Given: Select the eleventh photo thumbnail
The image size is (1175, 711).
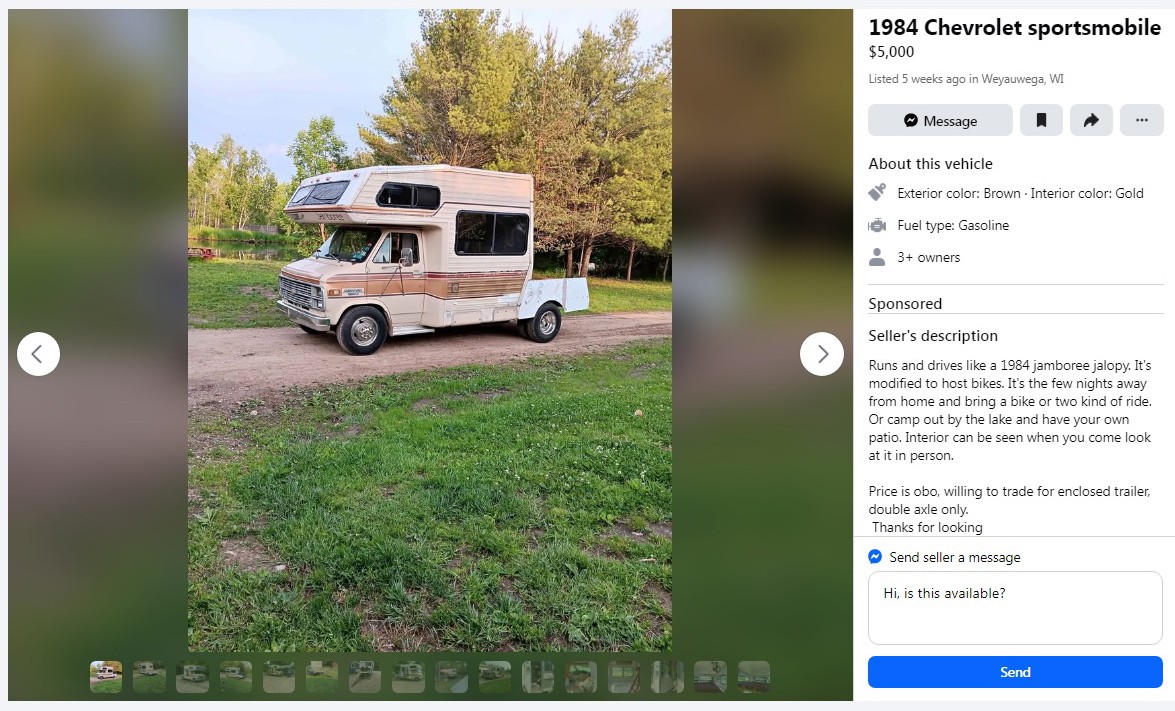Looking at the screenshot, I should coord(538,677).
